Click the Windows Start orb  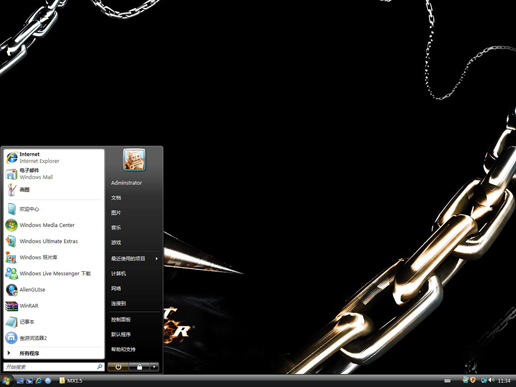point(6,380)
